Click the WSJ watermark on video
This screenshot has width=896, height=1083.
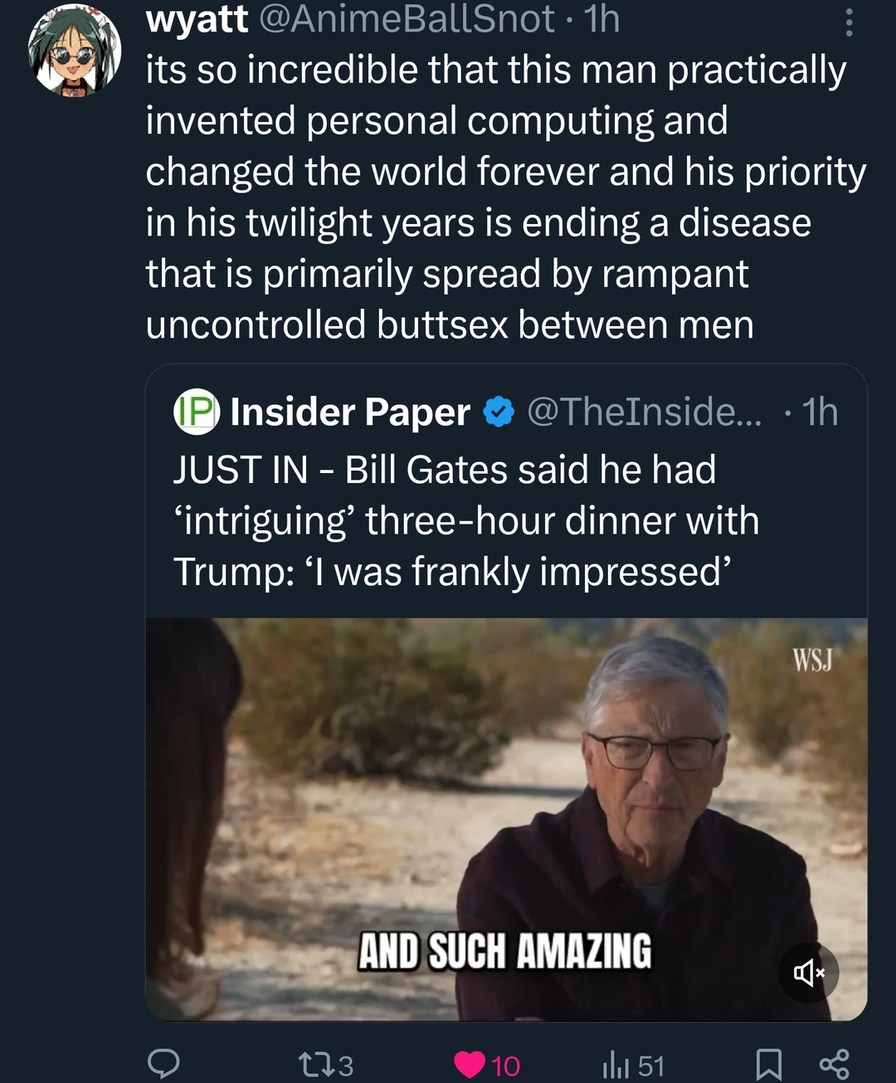point(813,660)
